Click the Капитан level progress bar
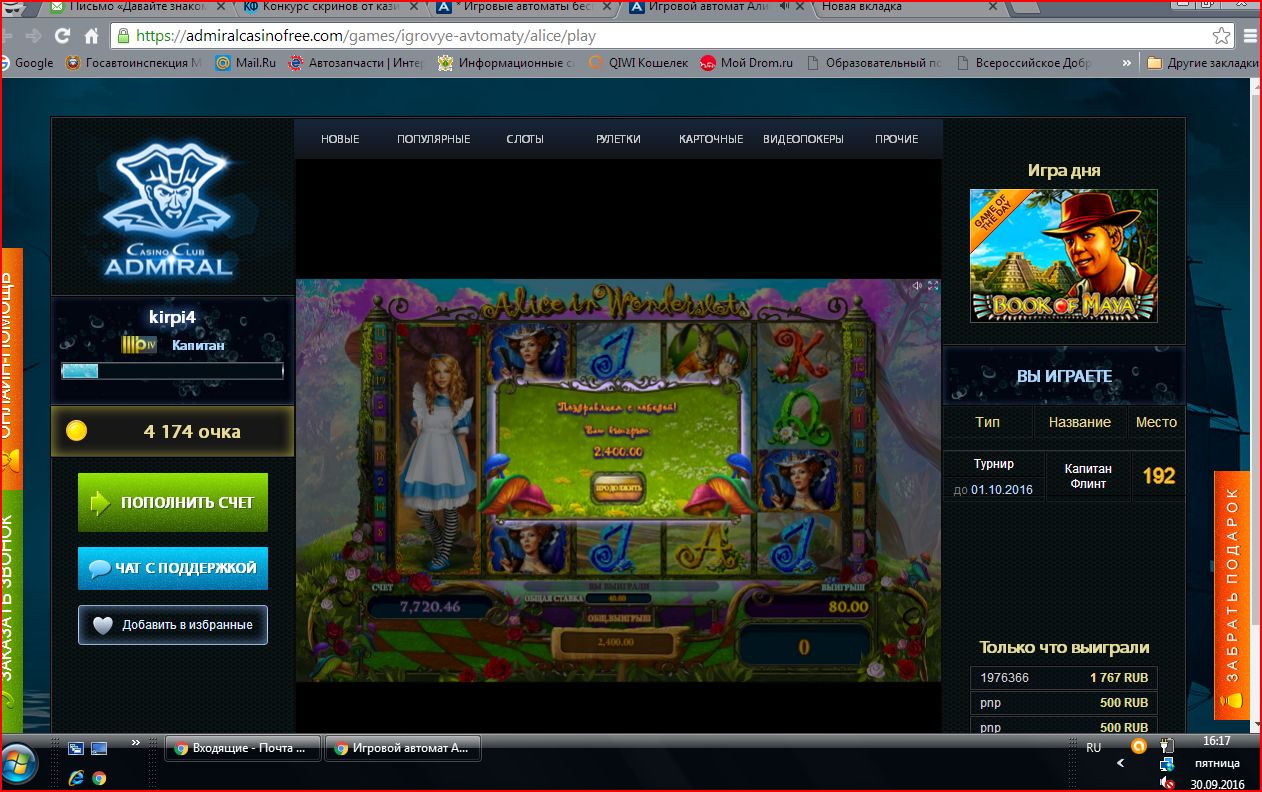 [172, 371]
